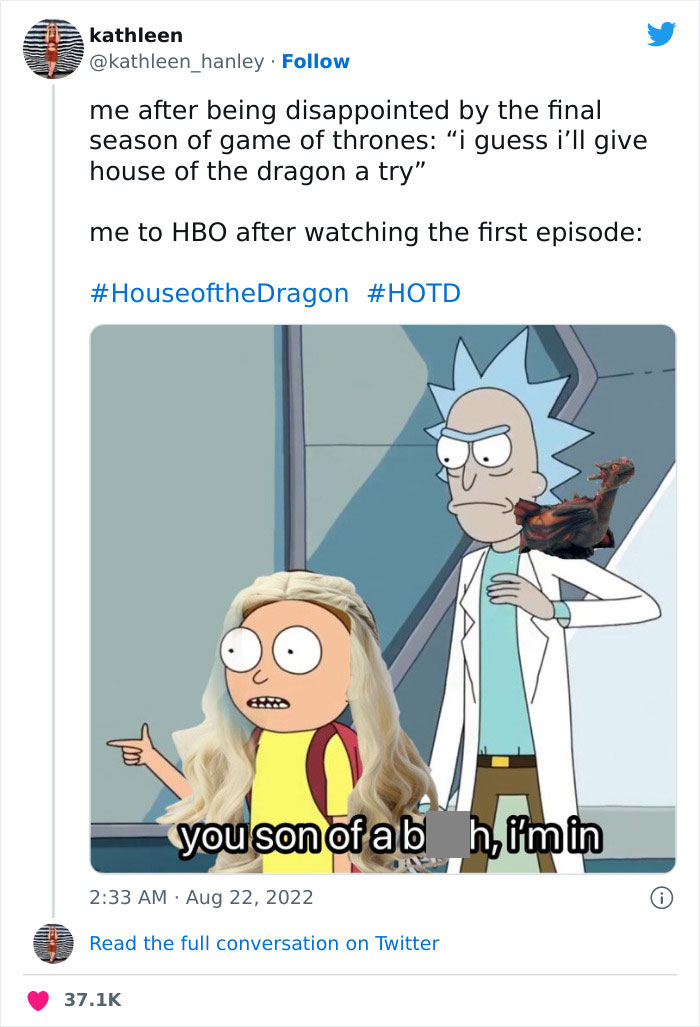Open the @kathleen_hanley handle

click(x=177, y=62)
